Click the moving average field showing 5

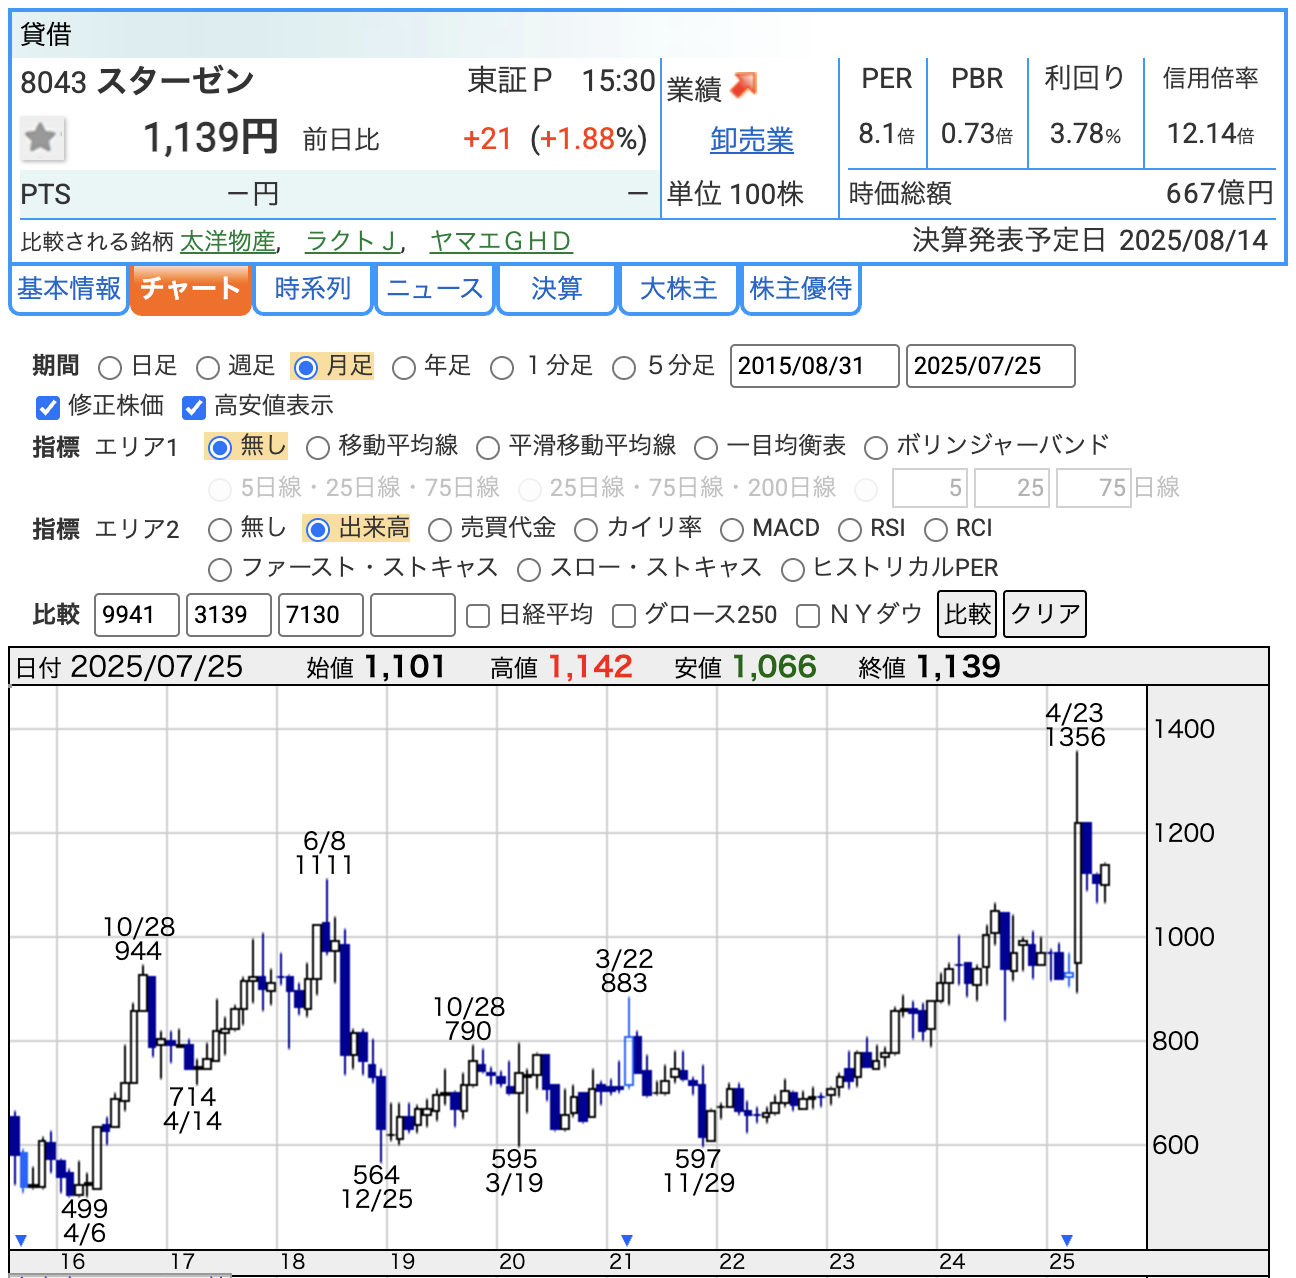[x=930, y=488]
